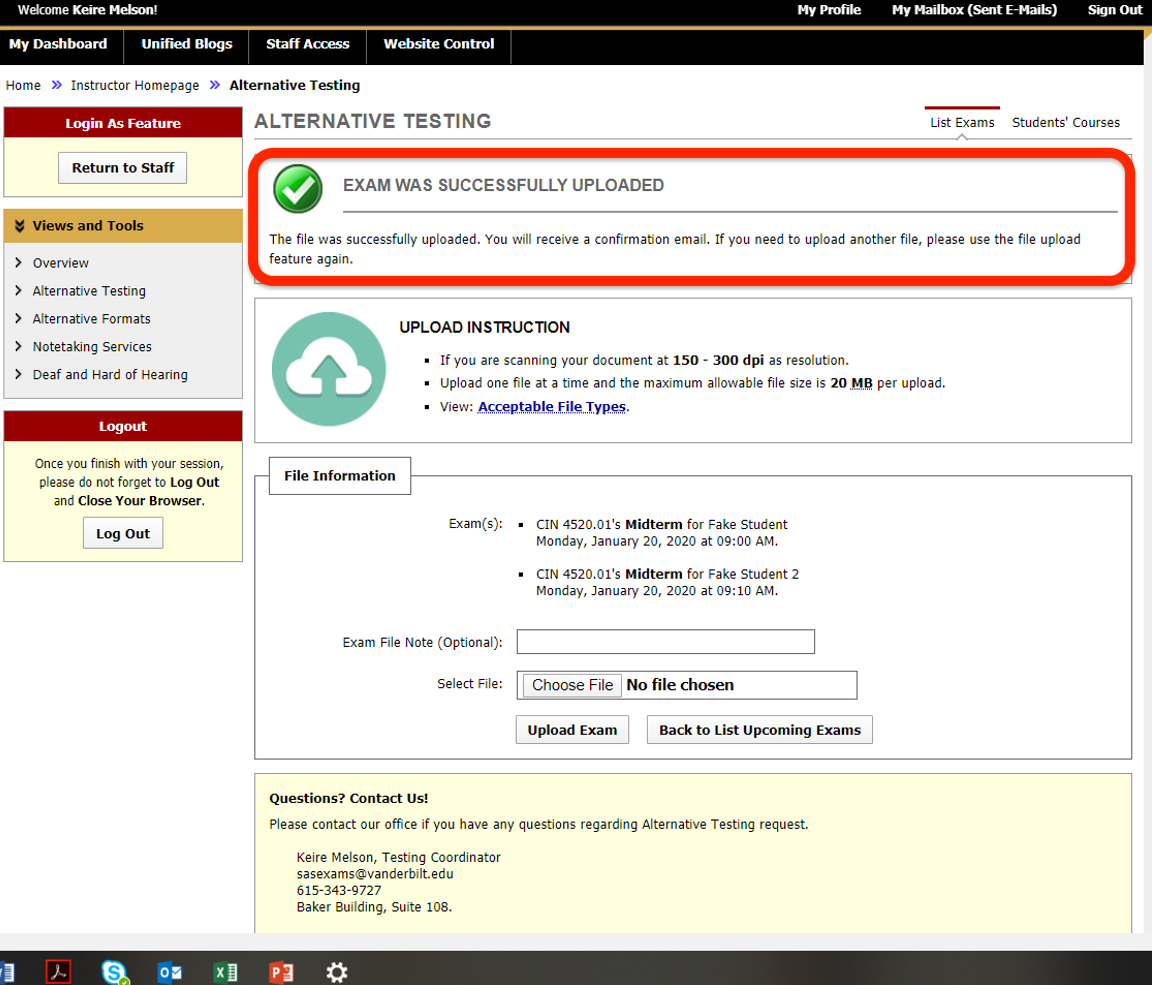1152x985 pixels.
Task: Click Back to List Upcoming Exams
Action: (x=759, y=729)
